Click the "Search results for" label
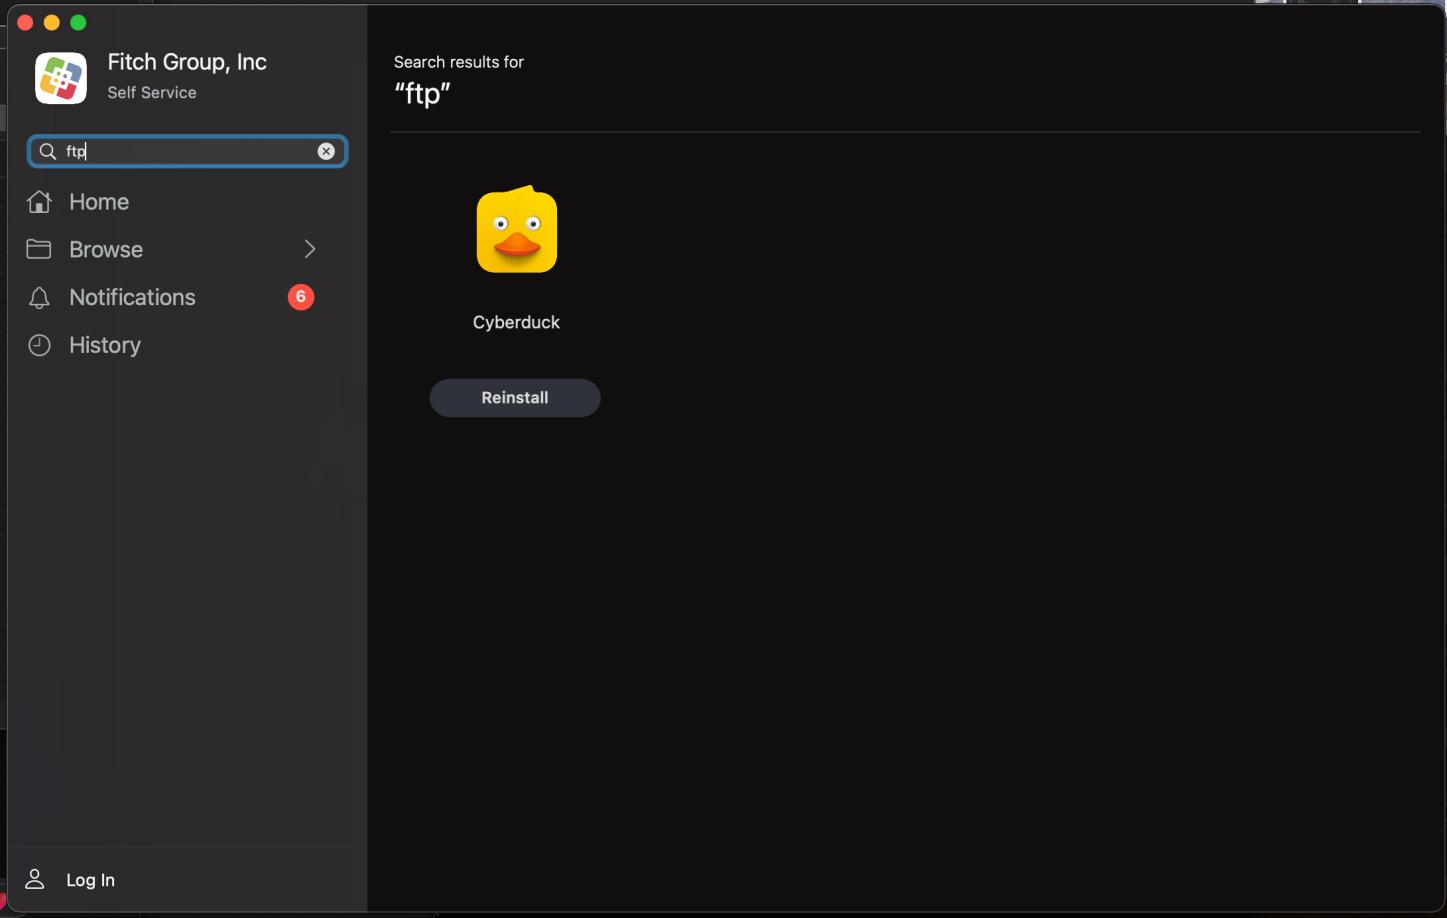 pos(459,62)
